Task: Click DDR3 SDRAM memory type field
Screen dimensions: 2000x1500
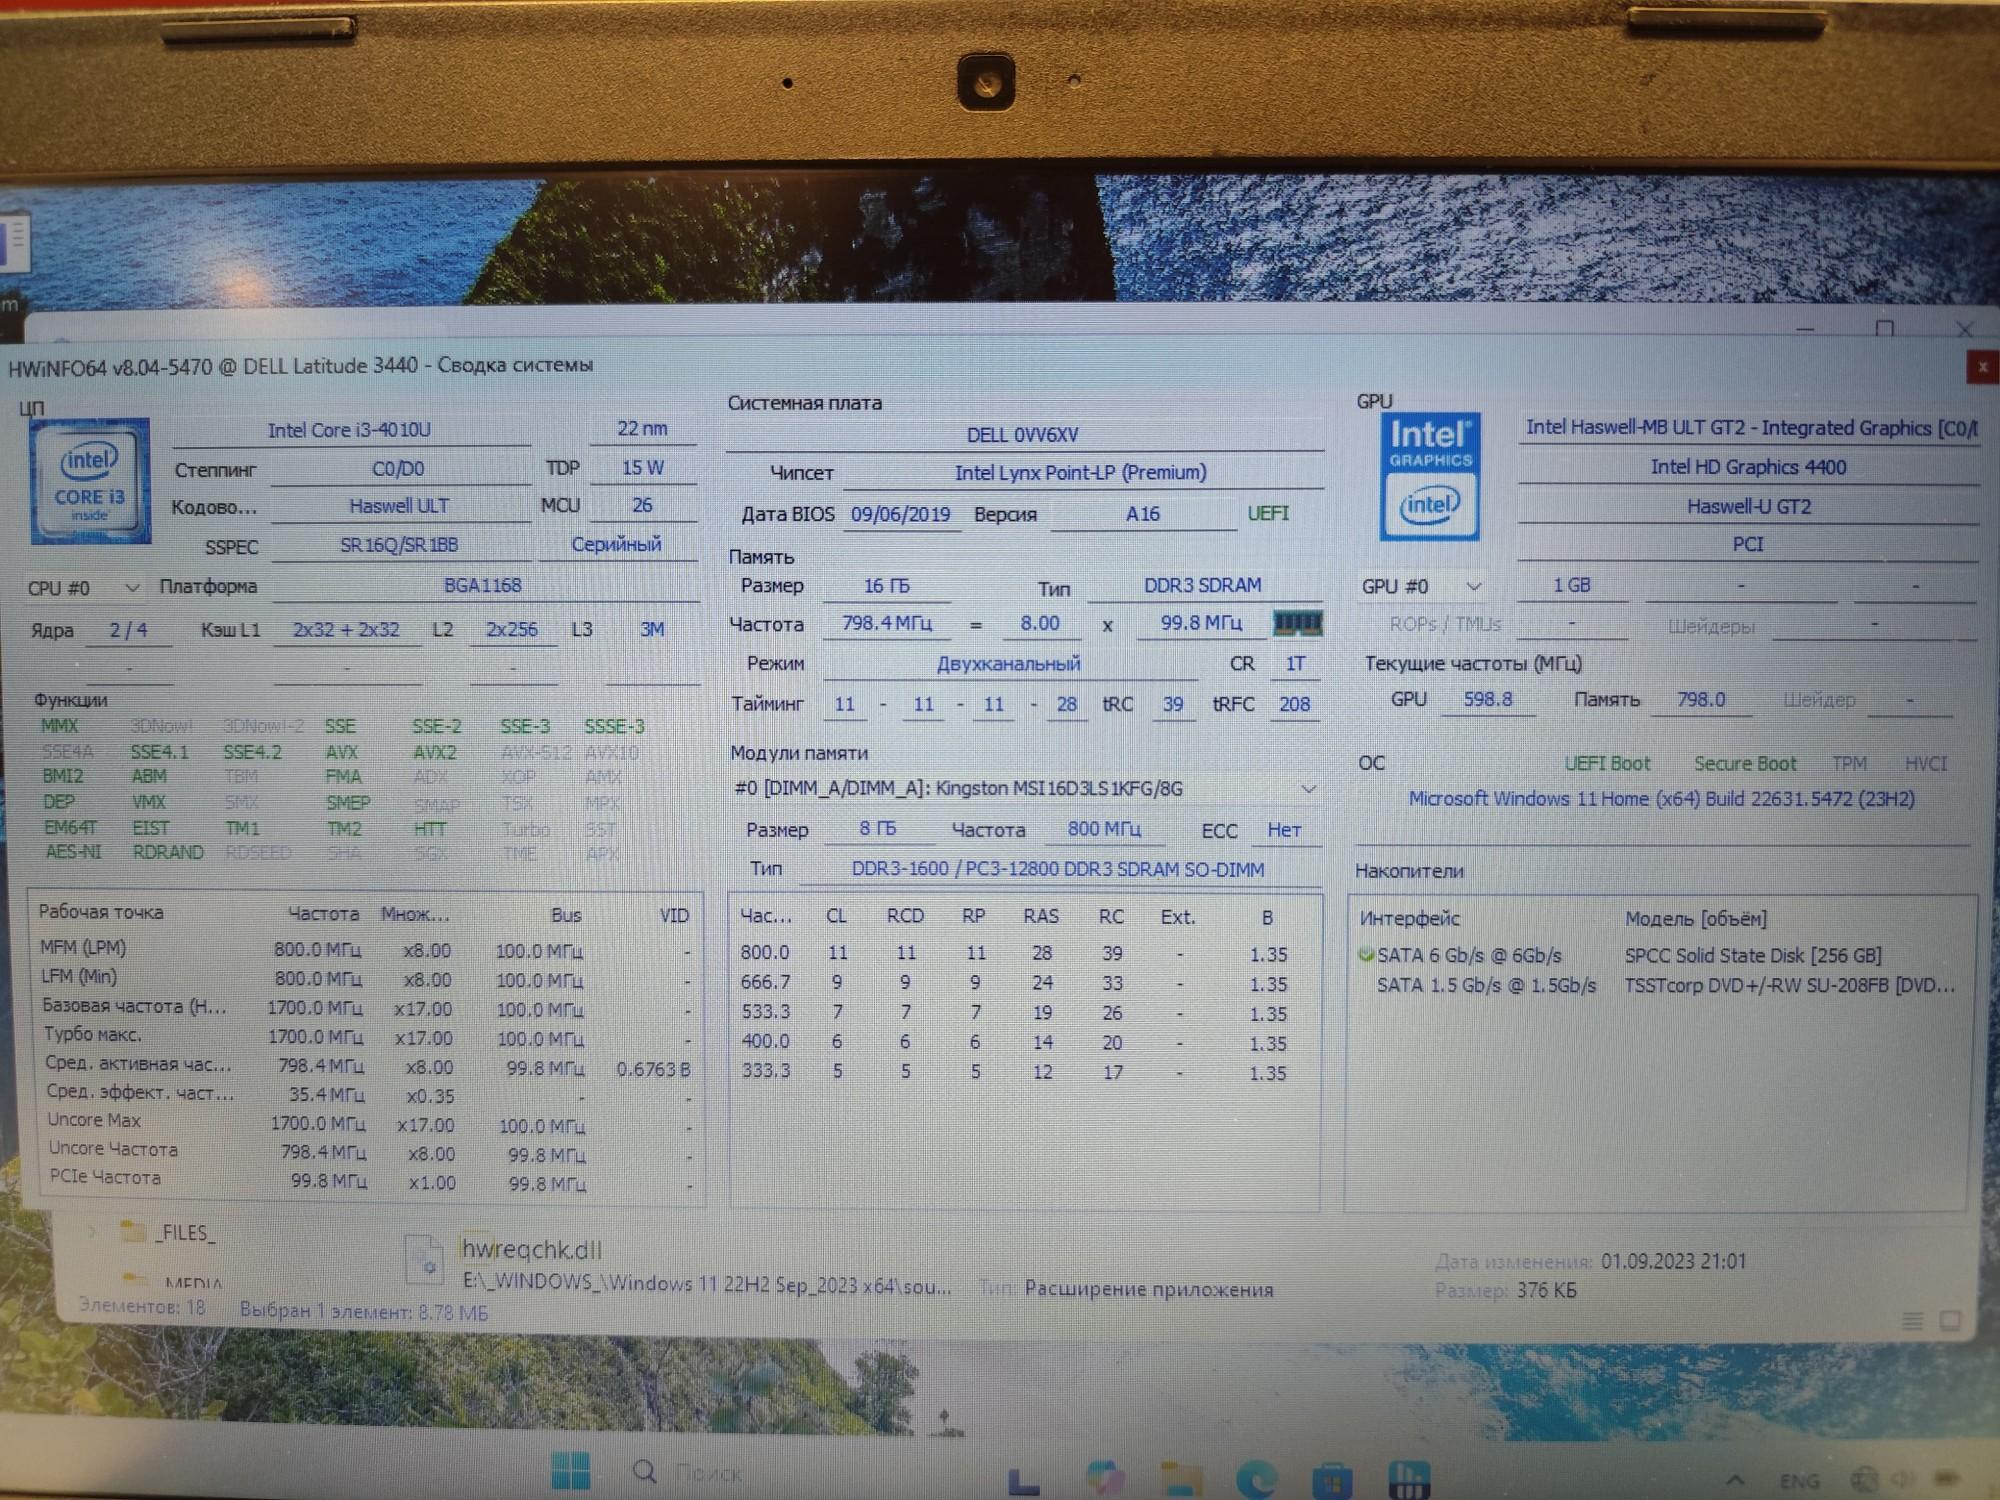Action: coord(1203,585)
